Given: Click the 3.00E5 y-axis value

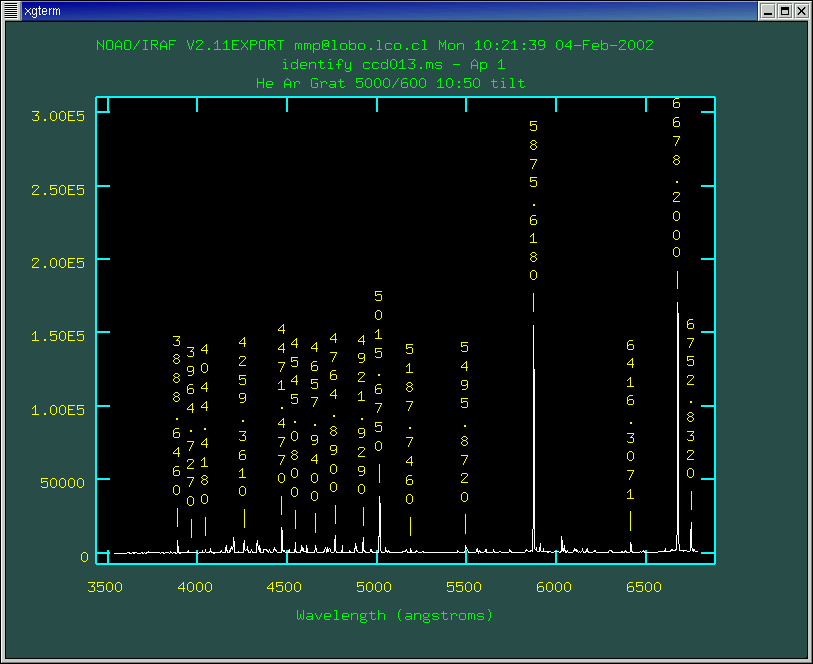Looking at the screenshot, I should pos(58,116).
